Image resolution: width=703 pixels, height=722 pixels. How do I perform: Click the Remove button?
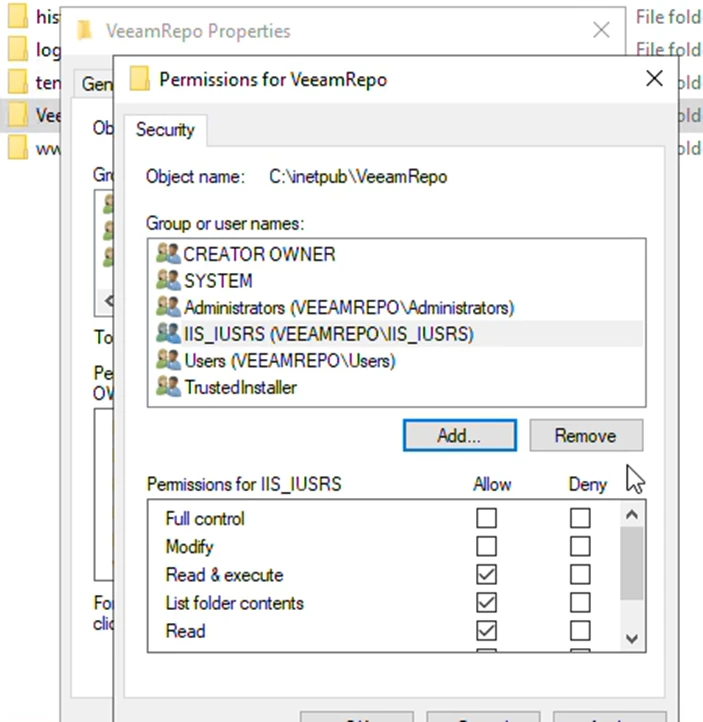pyautogui.click(x=586, y=435)
